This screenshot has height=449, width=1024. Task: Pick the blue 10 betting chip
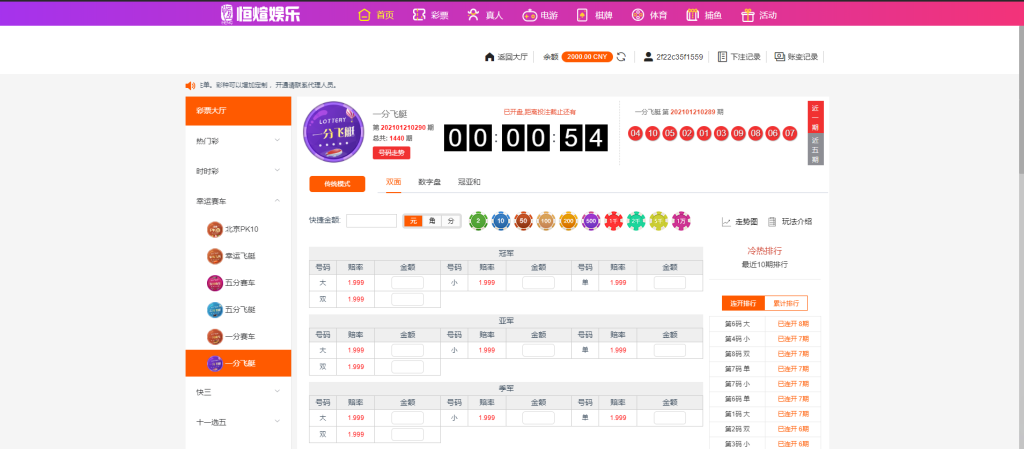pos(501,220)
